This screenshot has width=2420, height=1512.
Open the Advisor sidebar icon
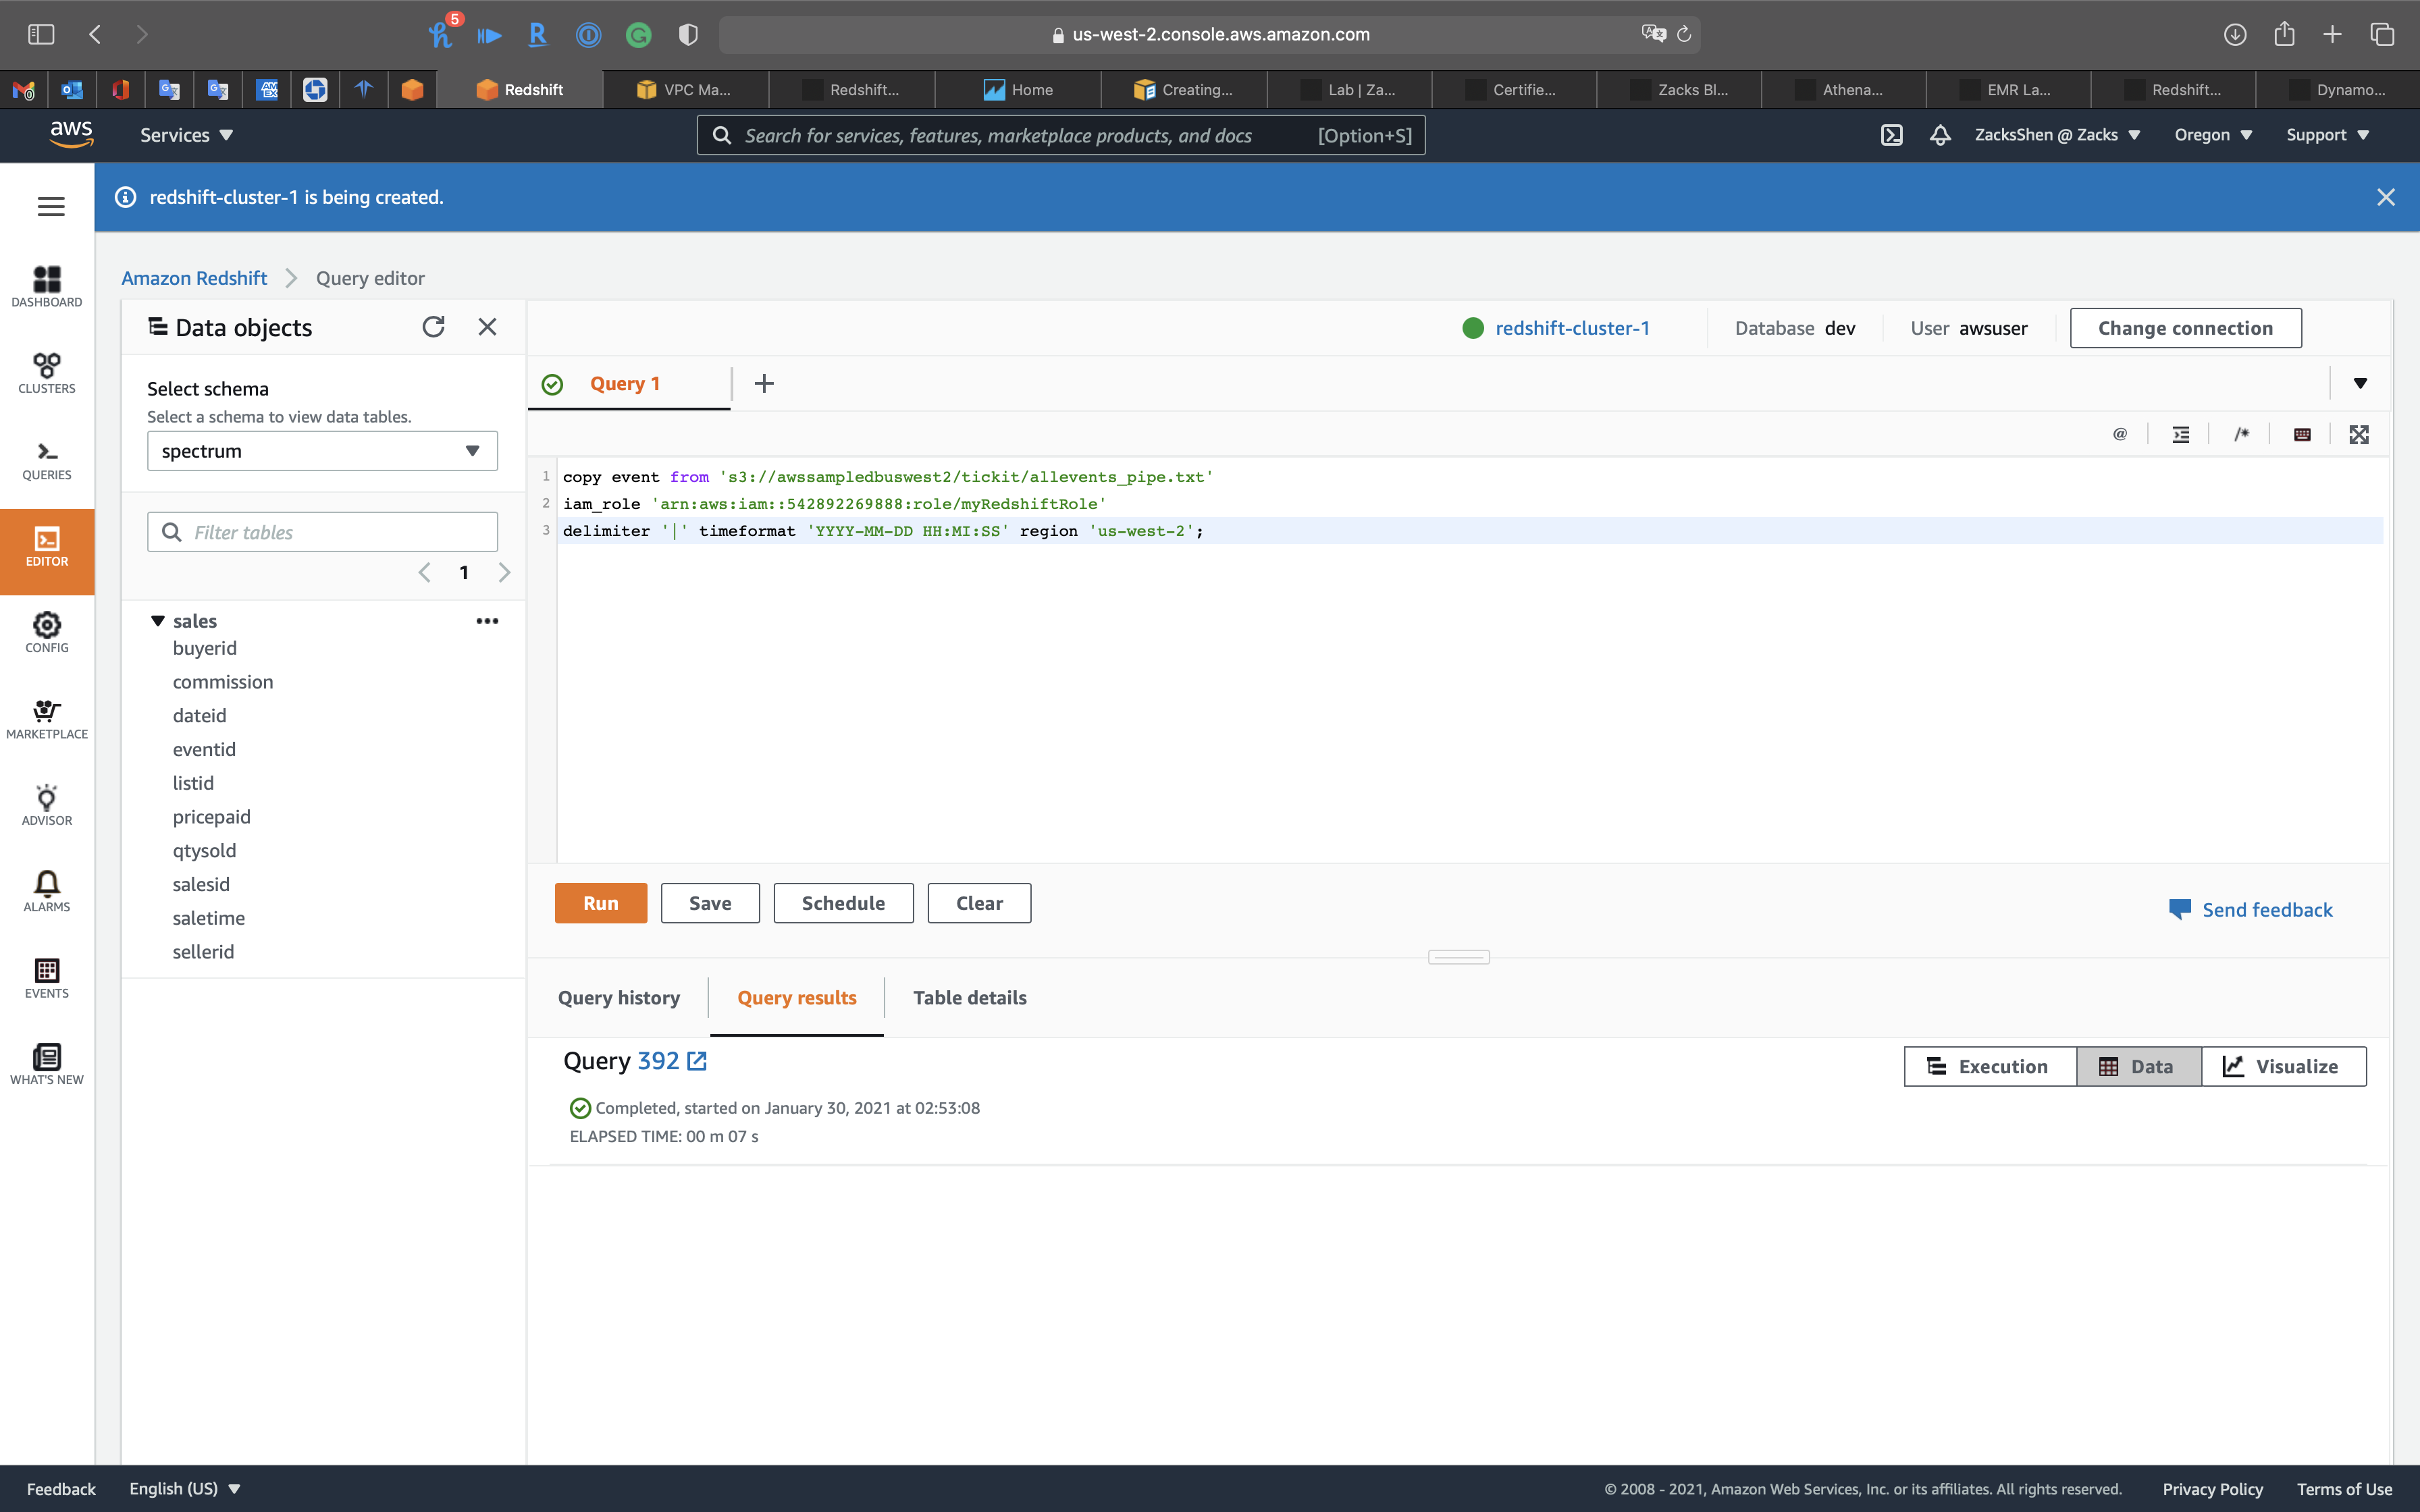point(47,805)
